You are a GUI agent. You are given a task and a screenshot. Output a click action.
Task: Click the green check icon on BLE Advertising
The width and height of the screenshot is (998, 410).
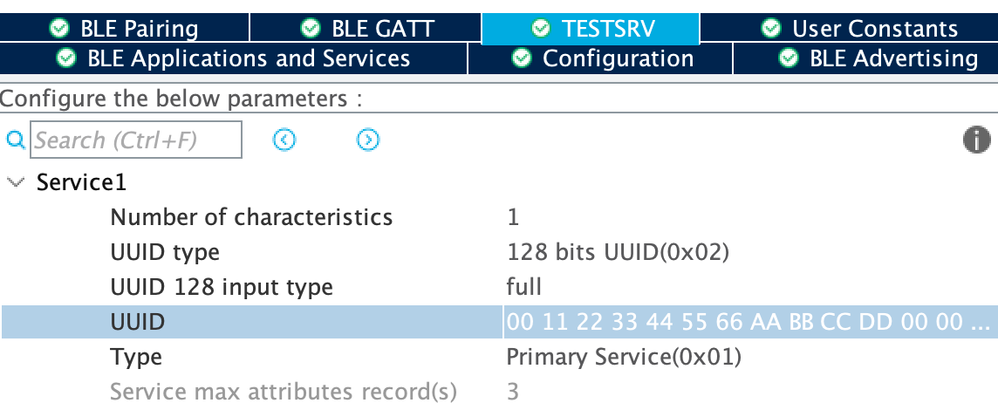[x=790, y=59]
